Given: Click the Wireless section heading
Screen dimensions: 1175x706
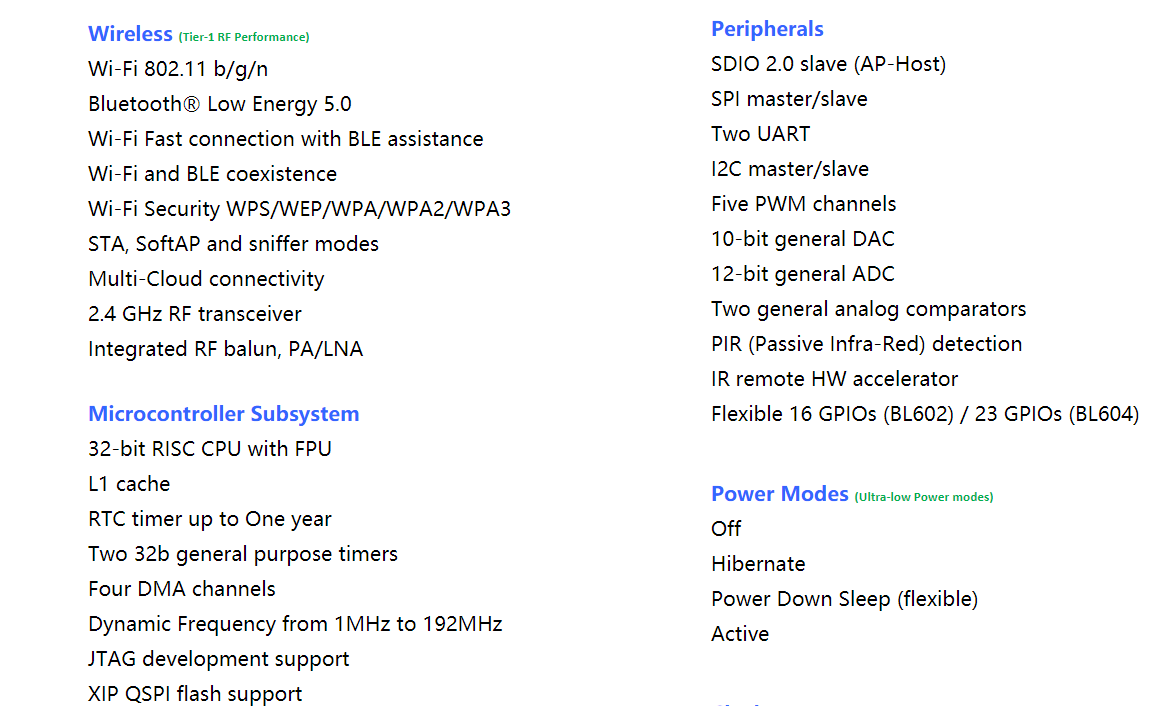Looking at the screenshot, I should pos(130,34).
